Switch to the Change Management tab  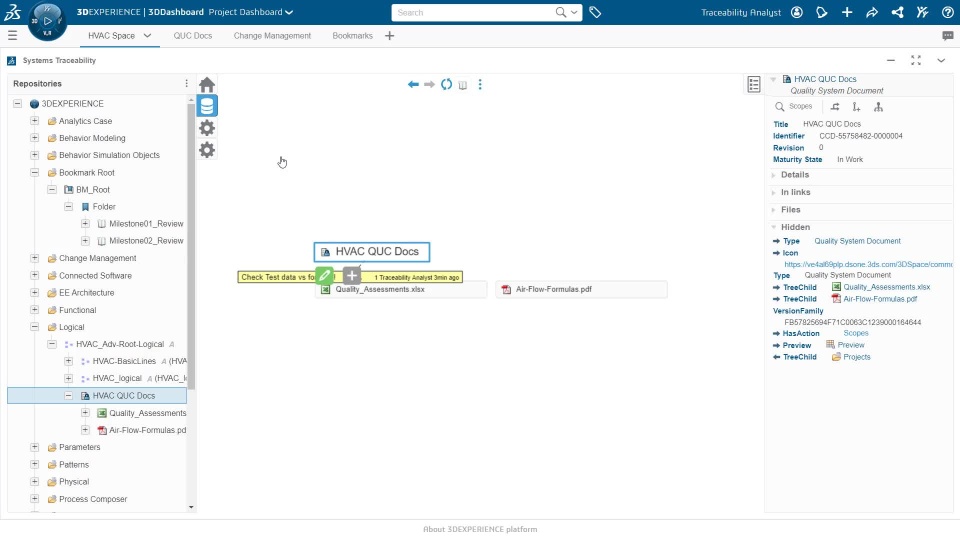click(272, 36)
